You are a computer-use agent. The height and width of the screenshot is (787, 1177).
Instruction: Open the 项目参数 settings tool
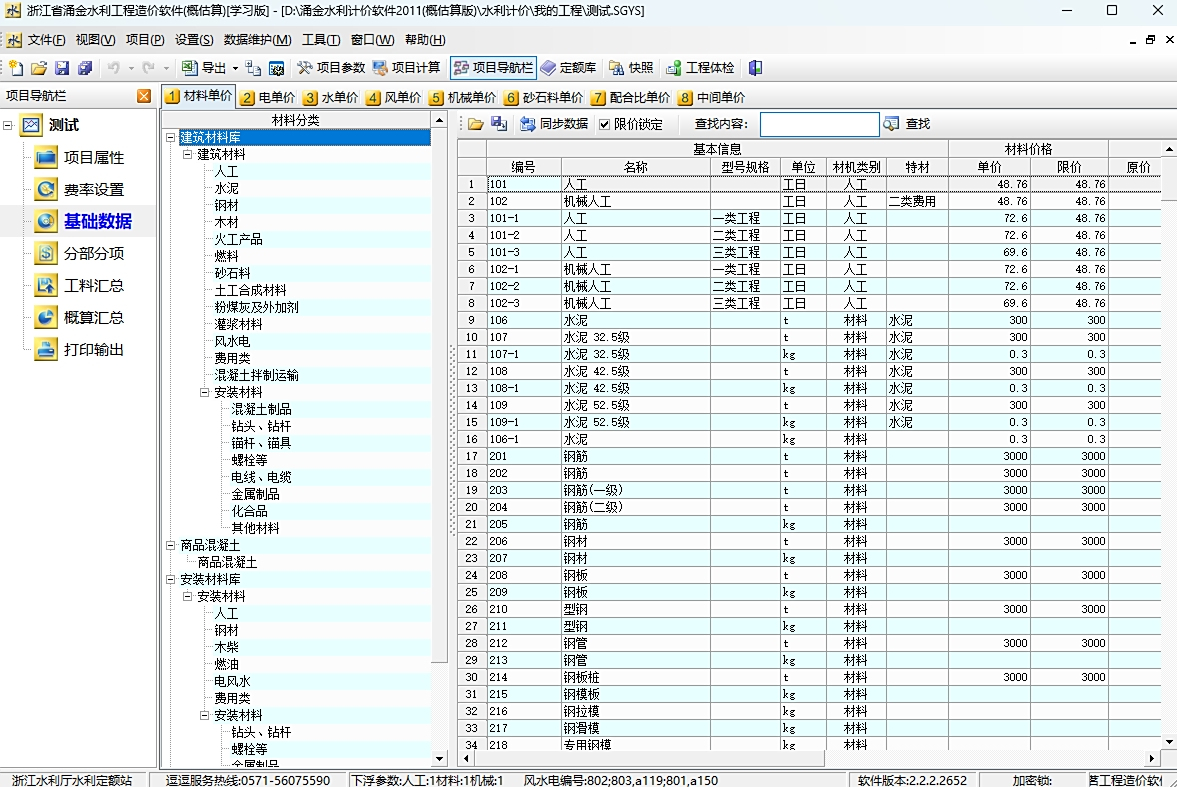pyautogui.click(x=331, y=68)
